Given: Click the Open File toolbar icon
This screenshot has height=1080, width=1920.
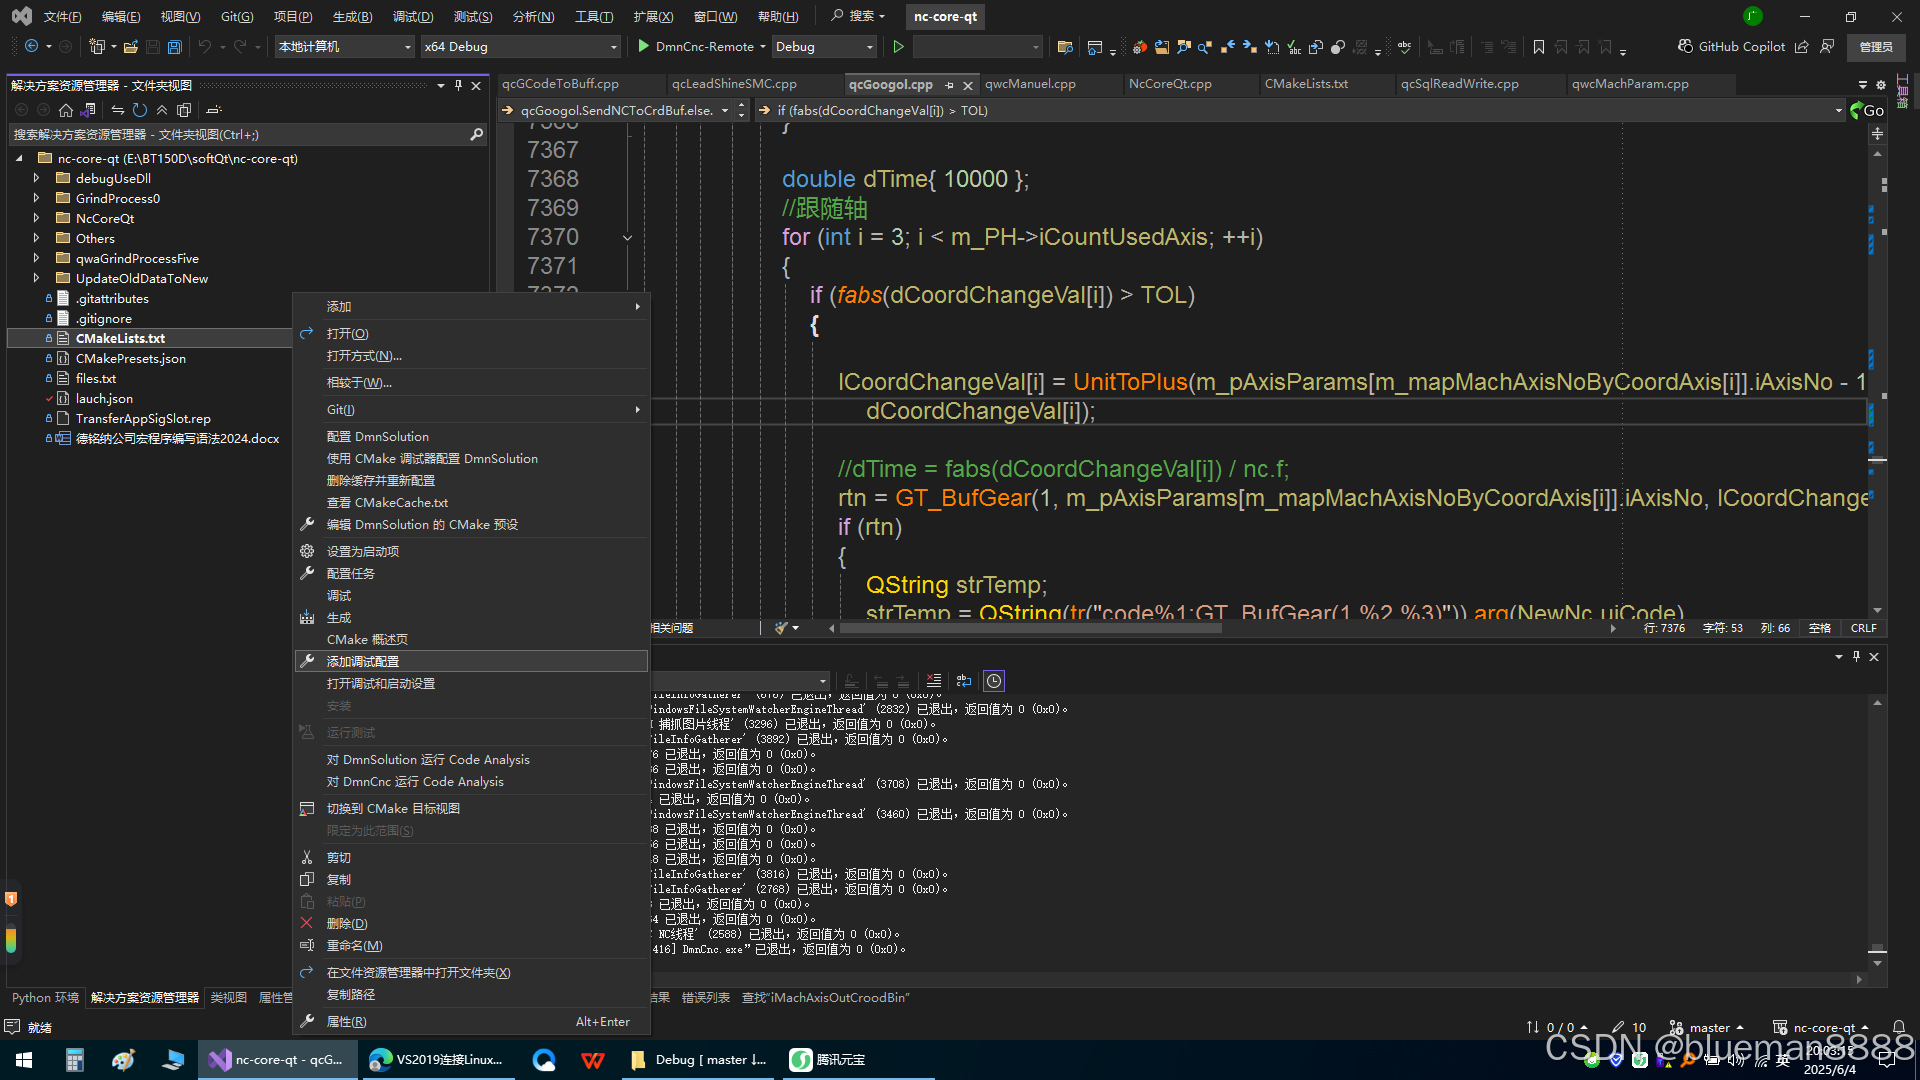Looking at the screenshot, I should (130, 47).
